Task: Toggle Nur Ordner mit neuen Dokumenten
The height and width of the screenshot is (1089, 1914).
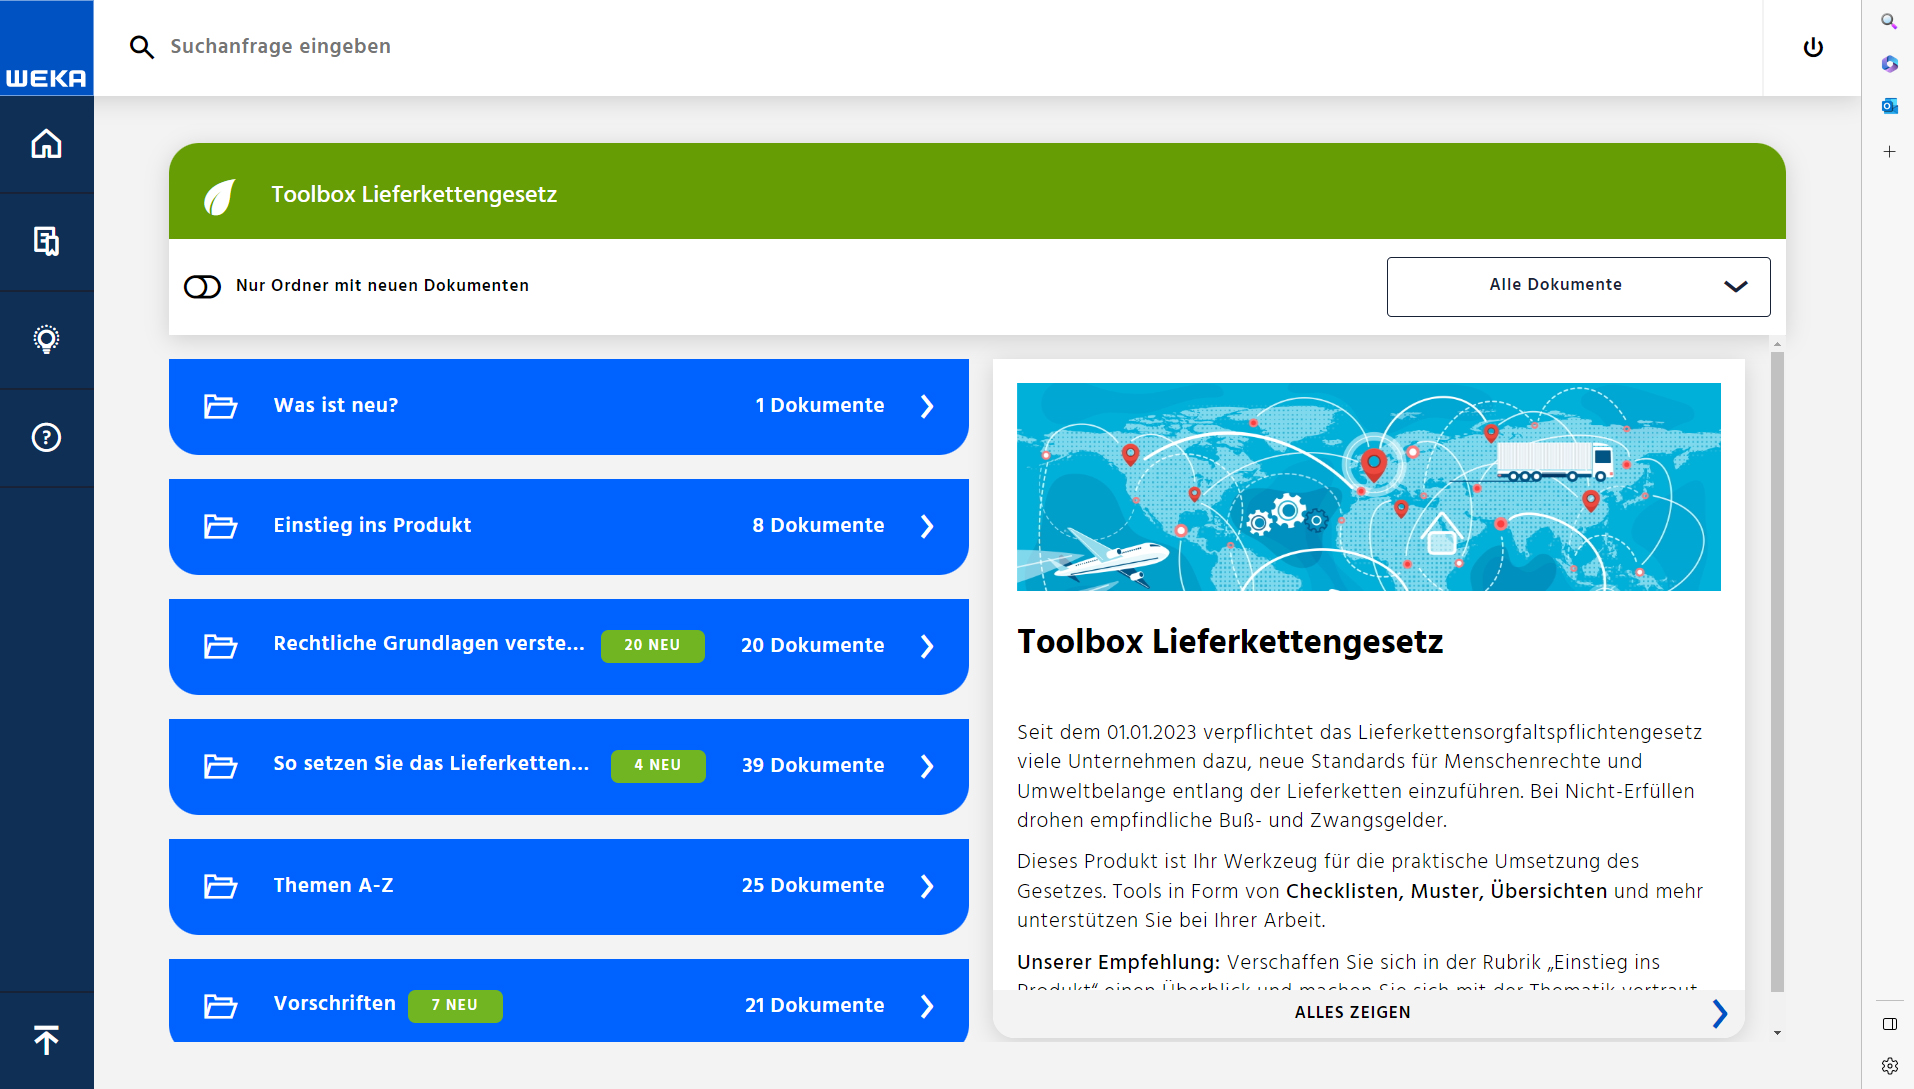Action: (202, 287)
